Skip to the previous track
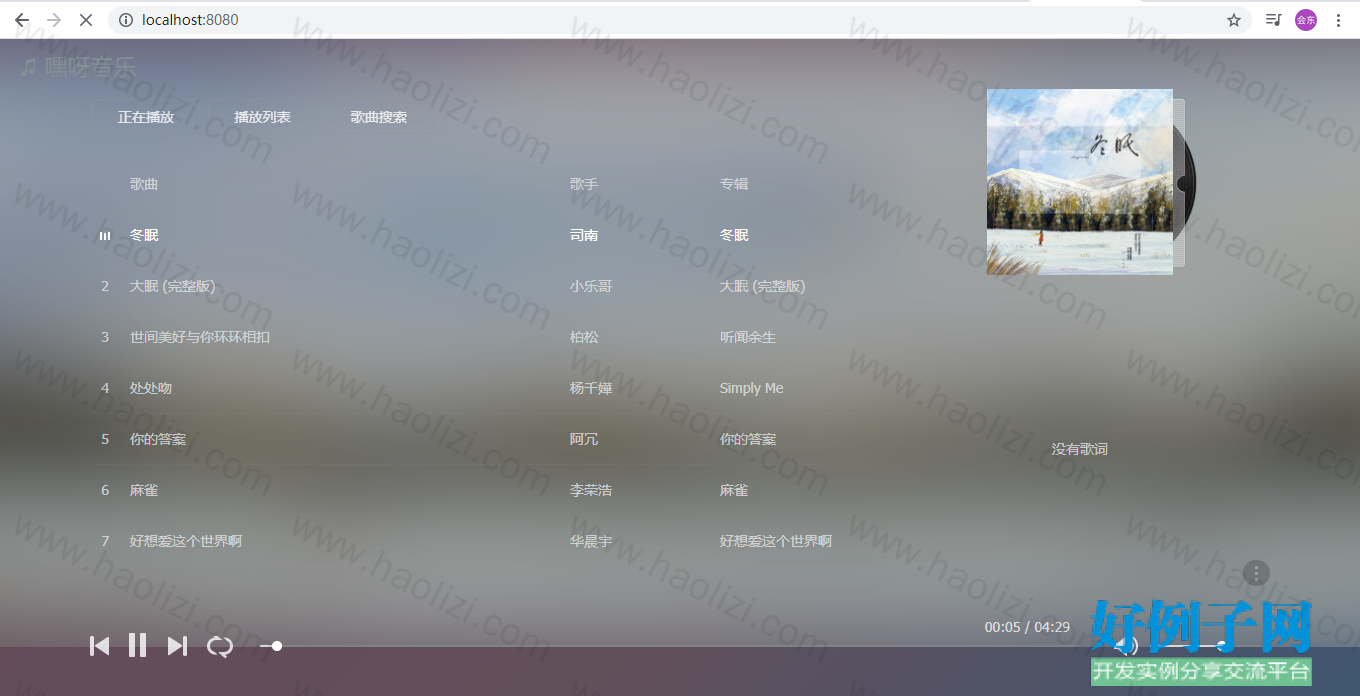 coord(99,646)
